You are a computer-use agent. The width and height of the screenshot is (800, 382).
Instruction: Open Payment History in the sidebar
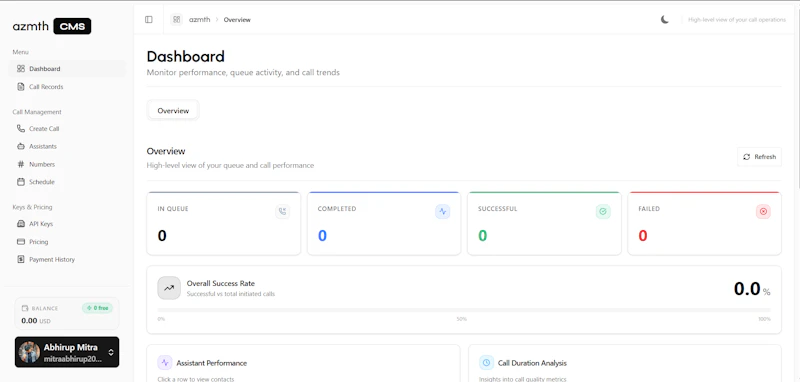(x=67, y=259)
